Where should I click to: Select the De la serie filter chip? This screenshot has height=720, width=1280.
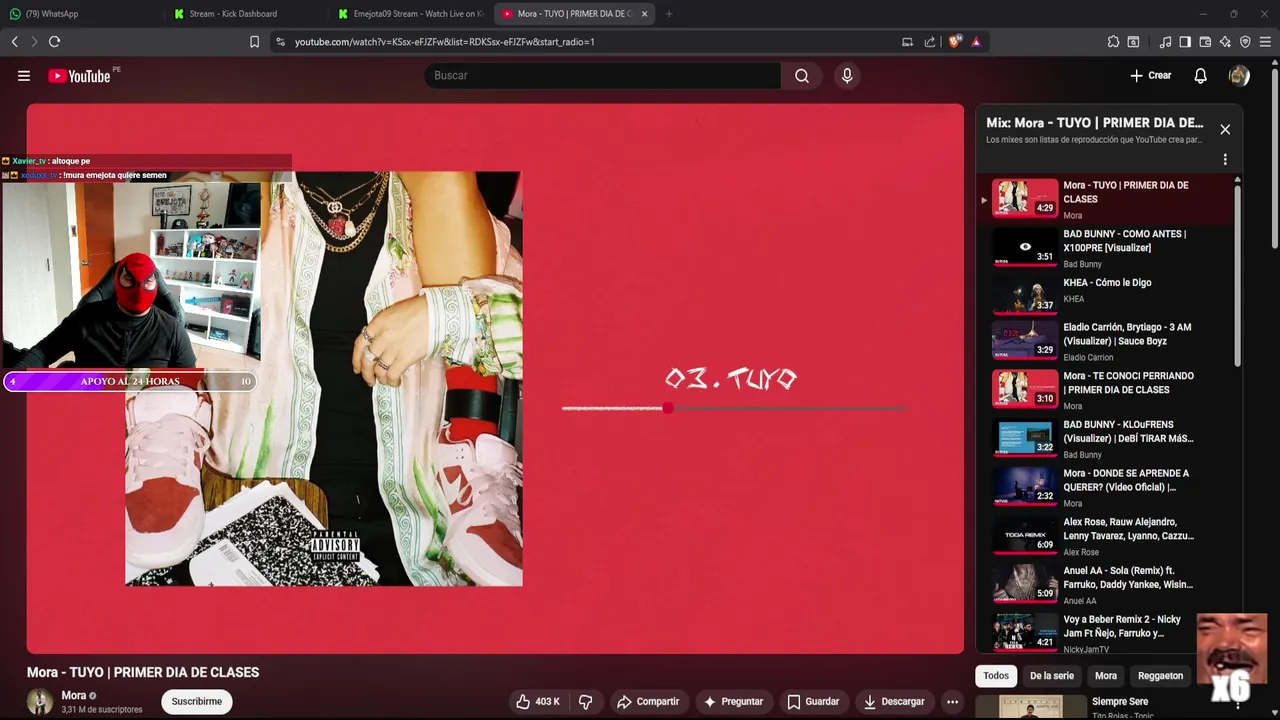pos(1052,676)
